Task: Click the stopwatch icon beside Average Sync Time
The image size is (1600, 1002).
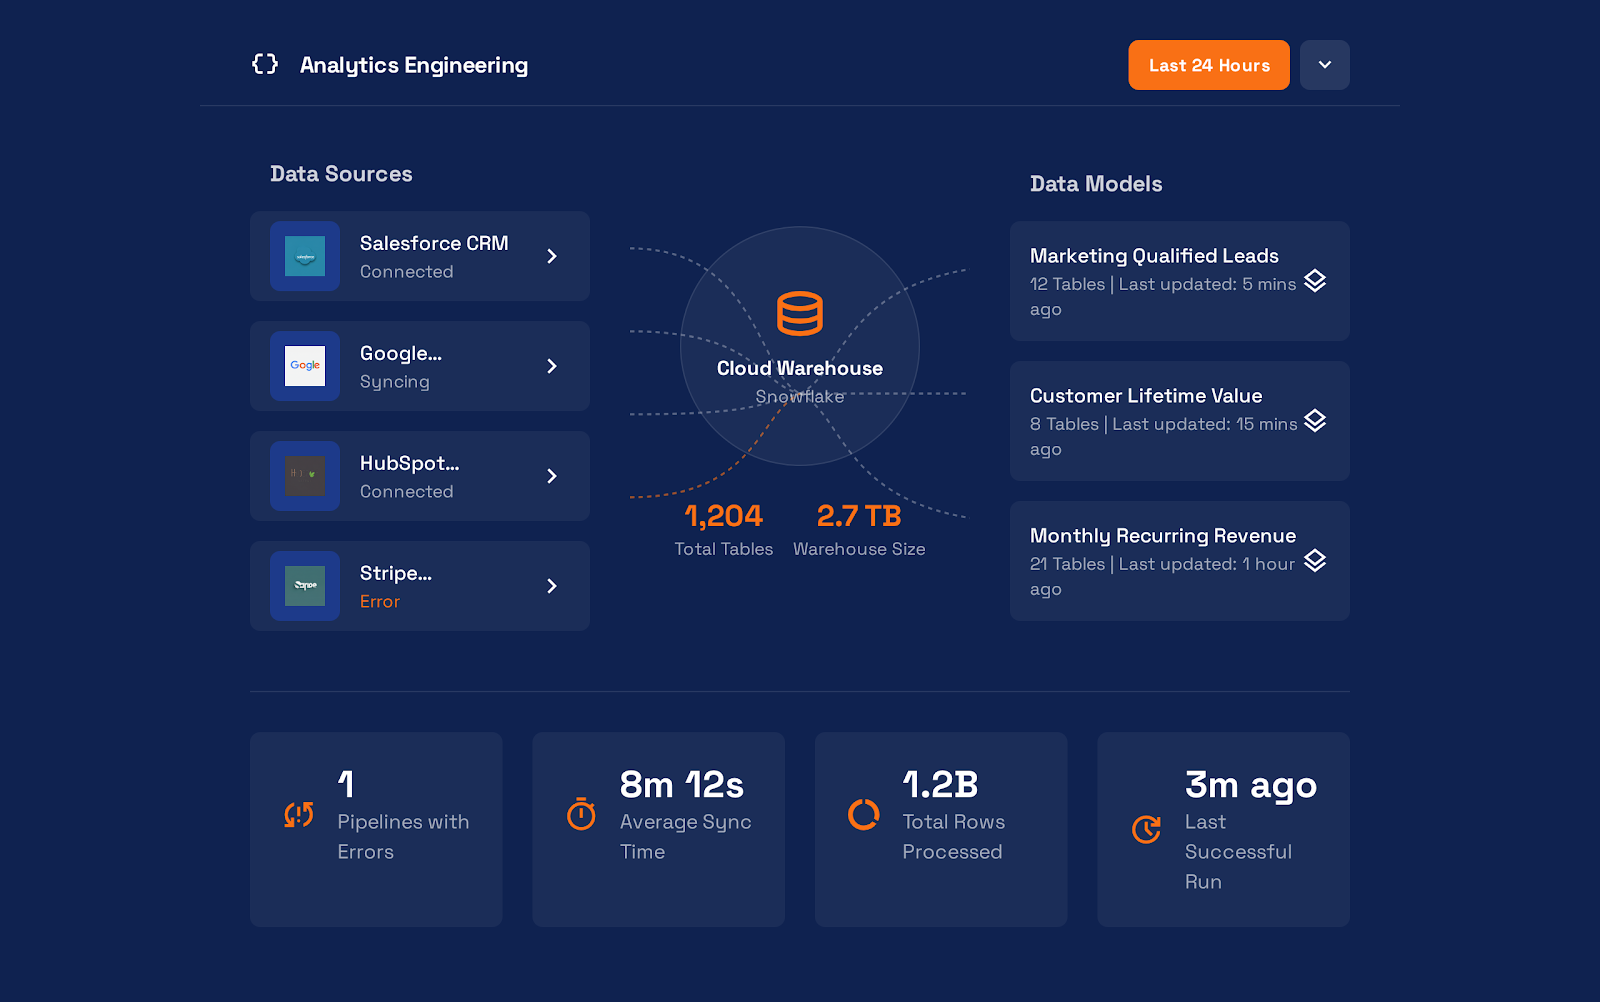Action: (580, 815)
